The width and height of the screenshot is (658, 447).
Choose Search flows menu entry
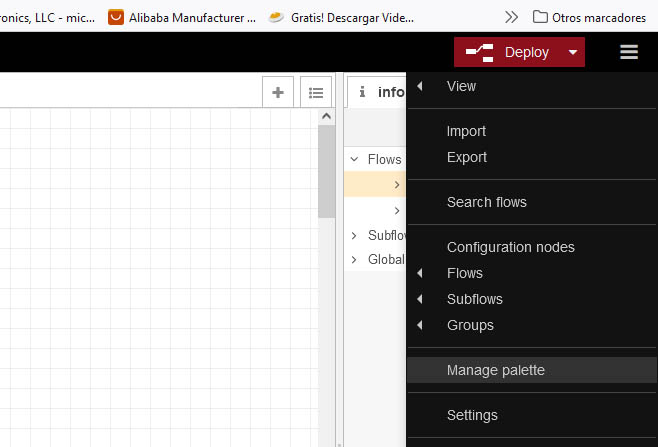[x=532, y=202]
